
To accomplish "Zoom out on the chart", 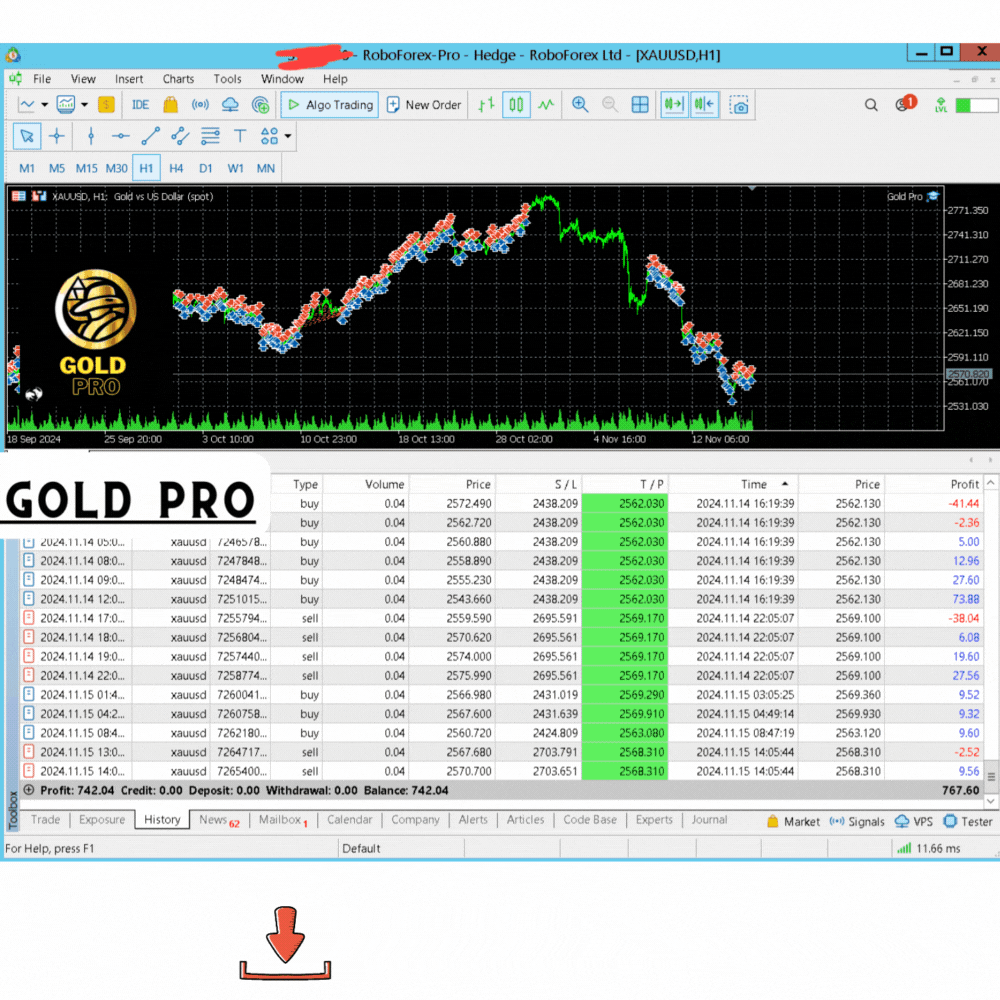I will (x=610, y=105).
